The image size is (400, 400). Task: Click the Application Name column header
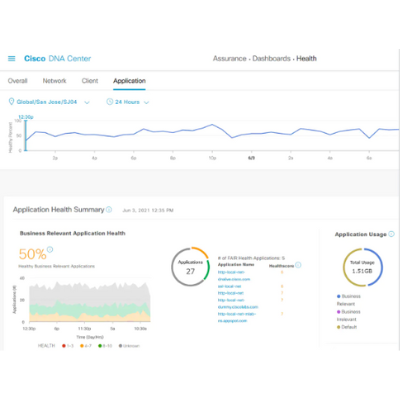click(236, 264)
